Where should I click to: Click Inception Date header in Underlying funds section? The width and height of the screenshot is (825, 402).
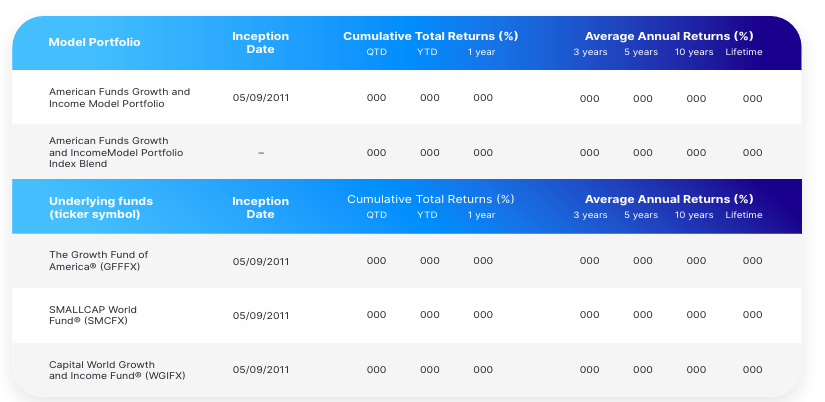260,207
